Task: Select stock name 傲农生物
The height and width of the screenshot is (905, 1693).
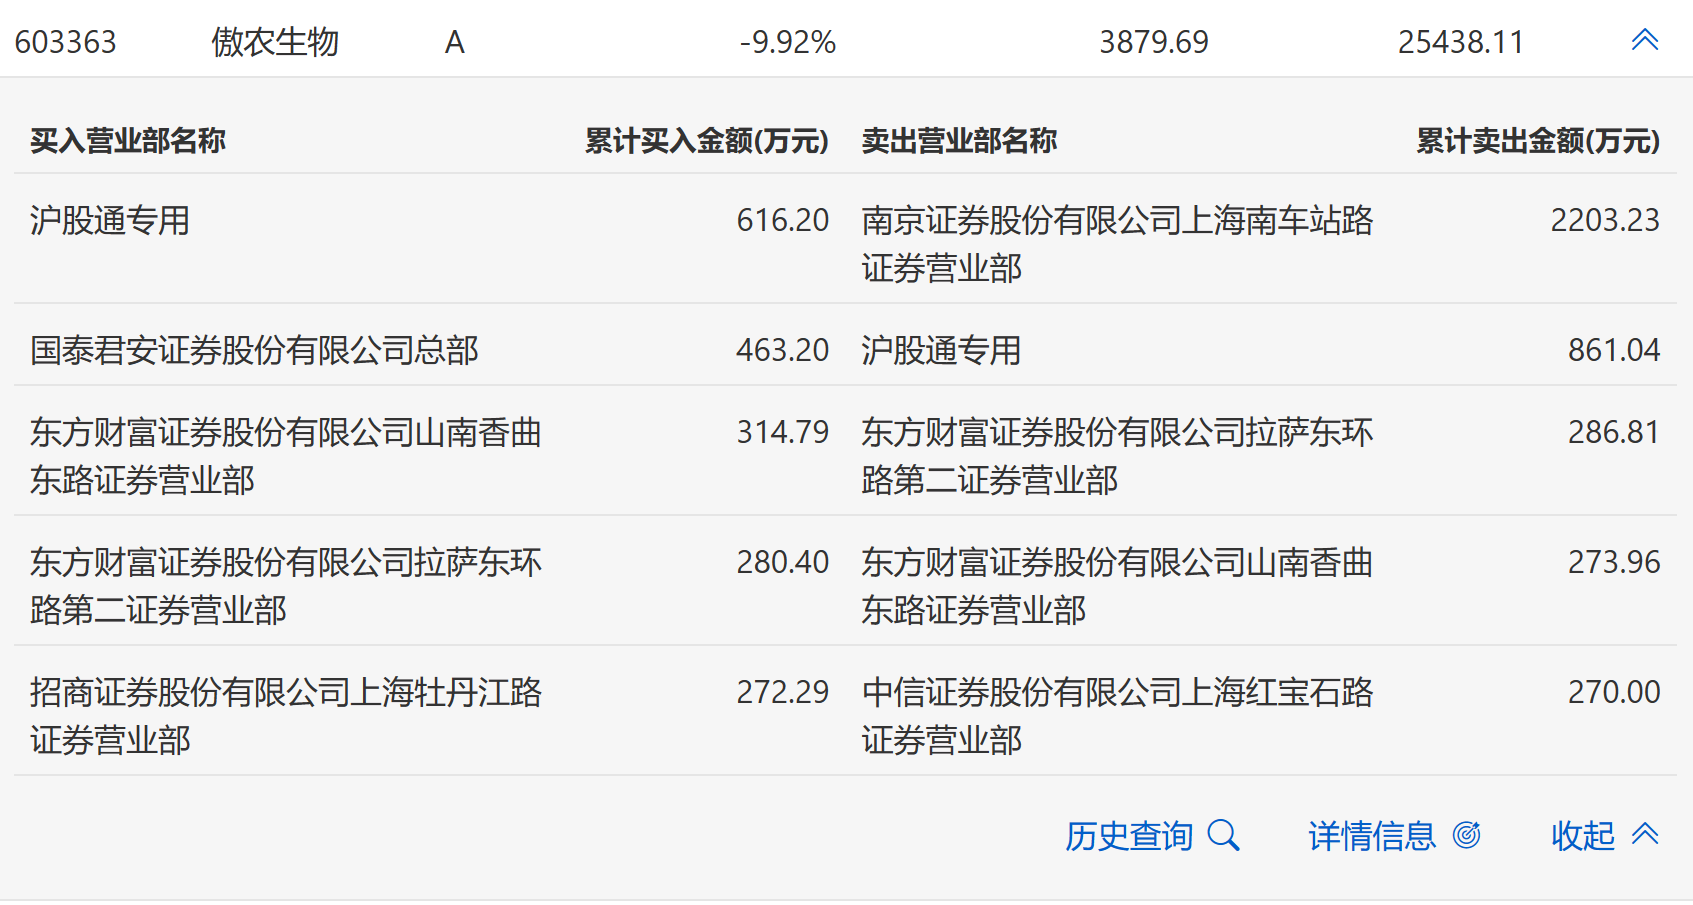Action: (x=275, y=42)
